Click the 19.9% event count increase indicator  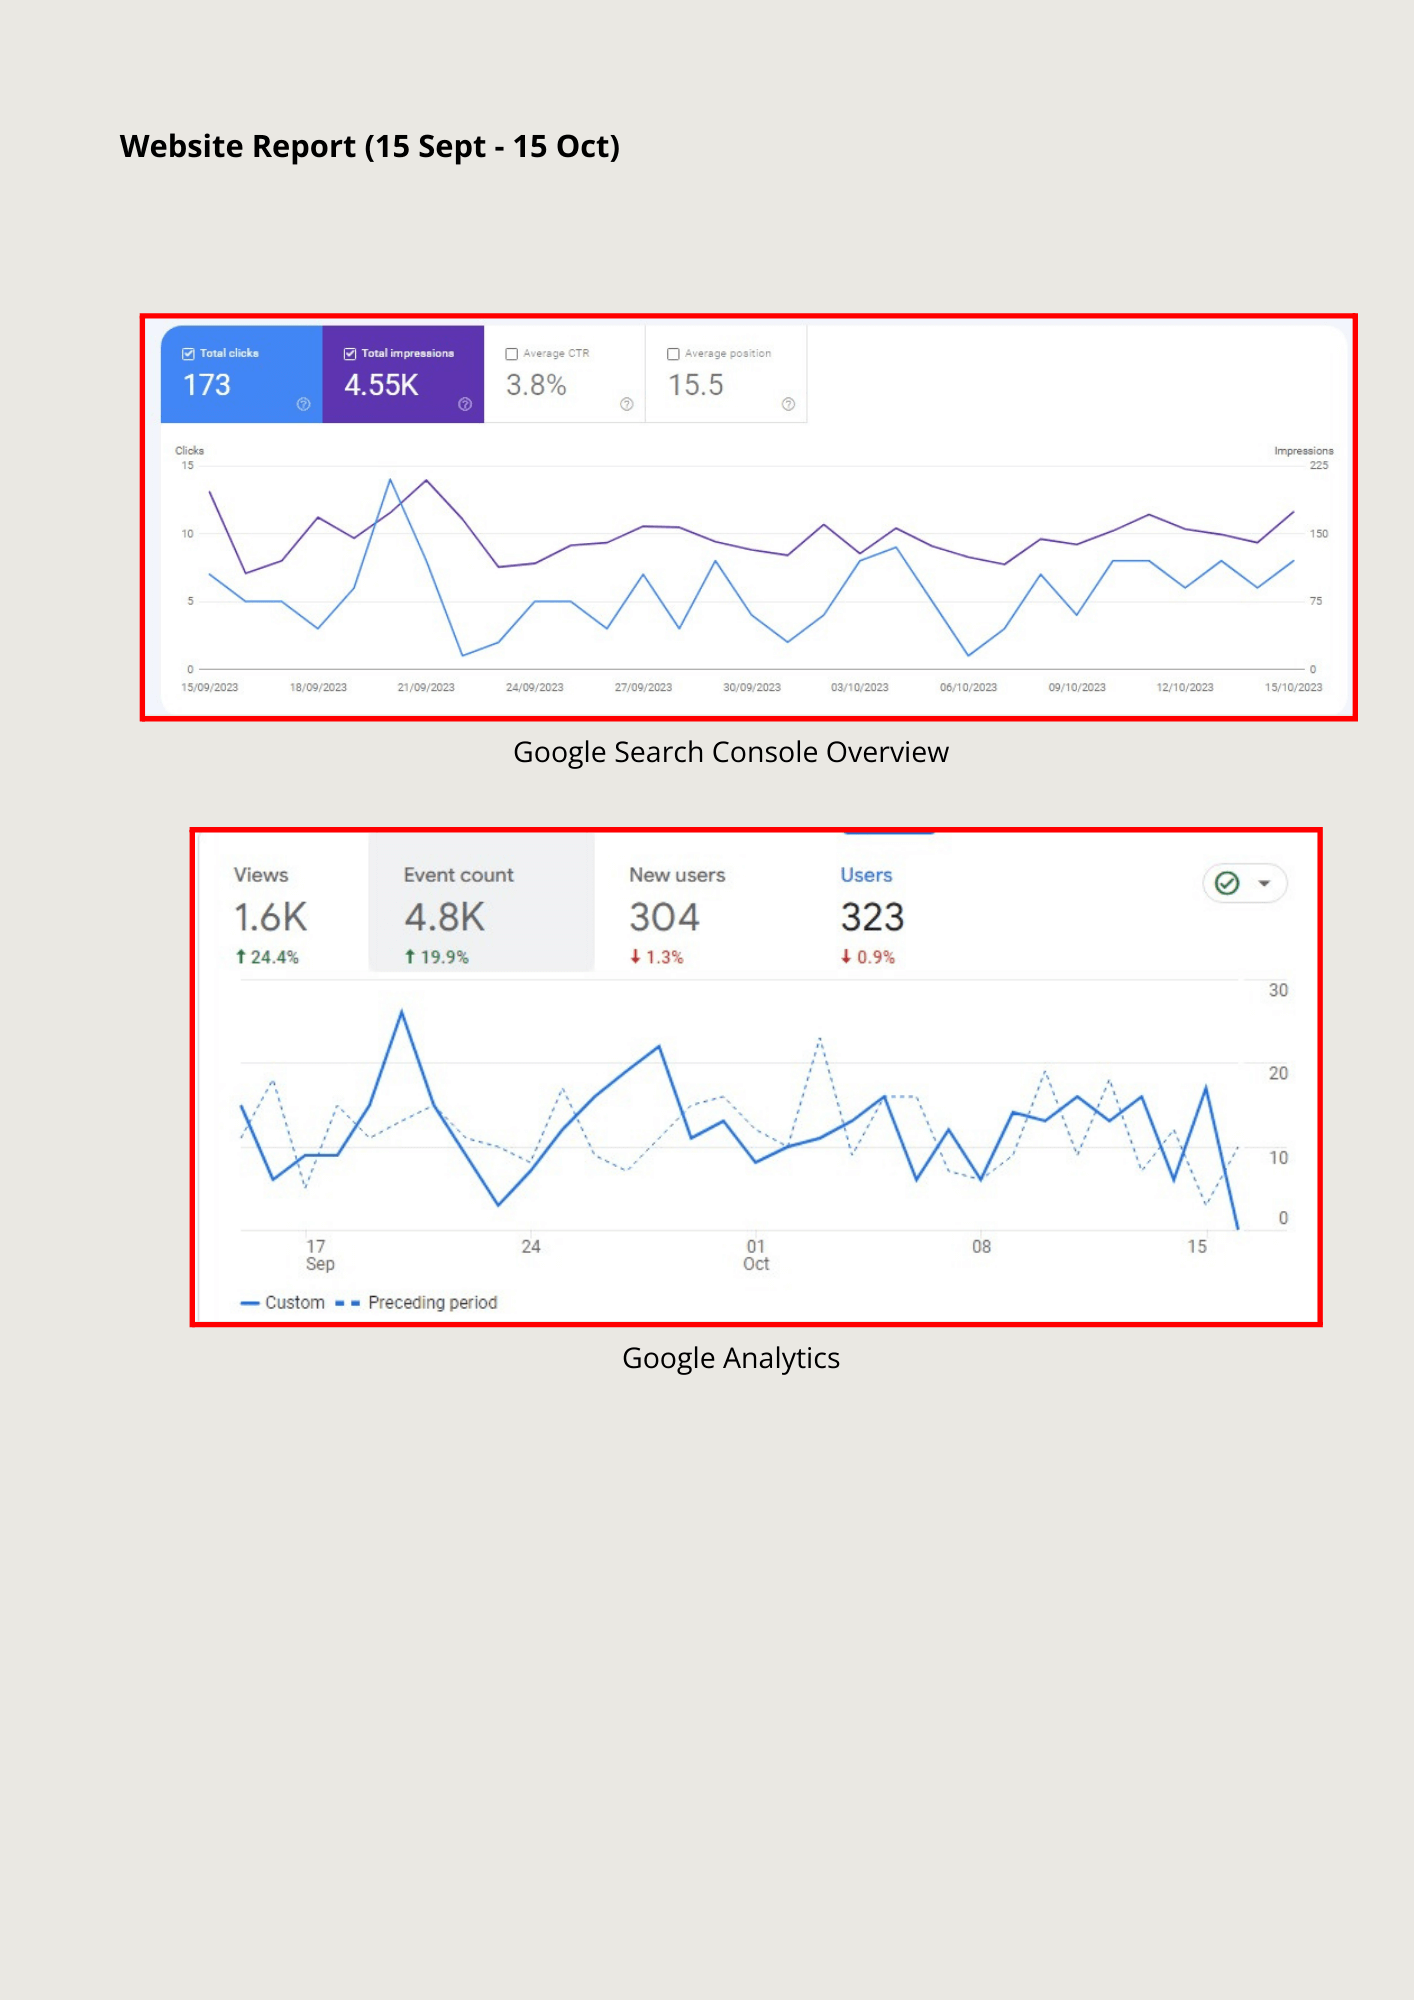pyautogui.click(x=437, y=957)
